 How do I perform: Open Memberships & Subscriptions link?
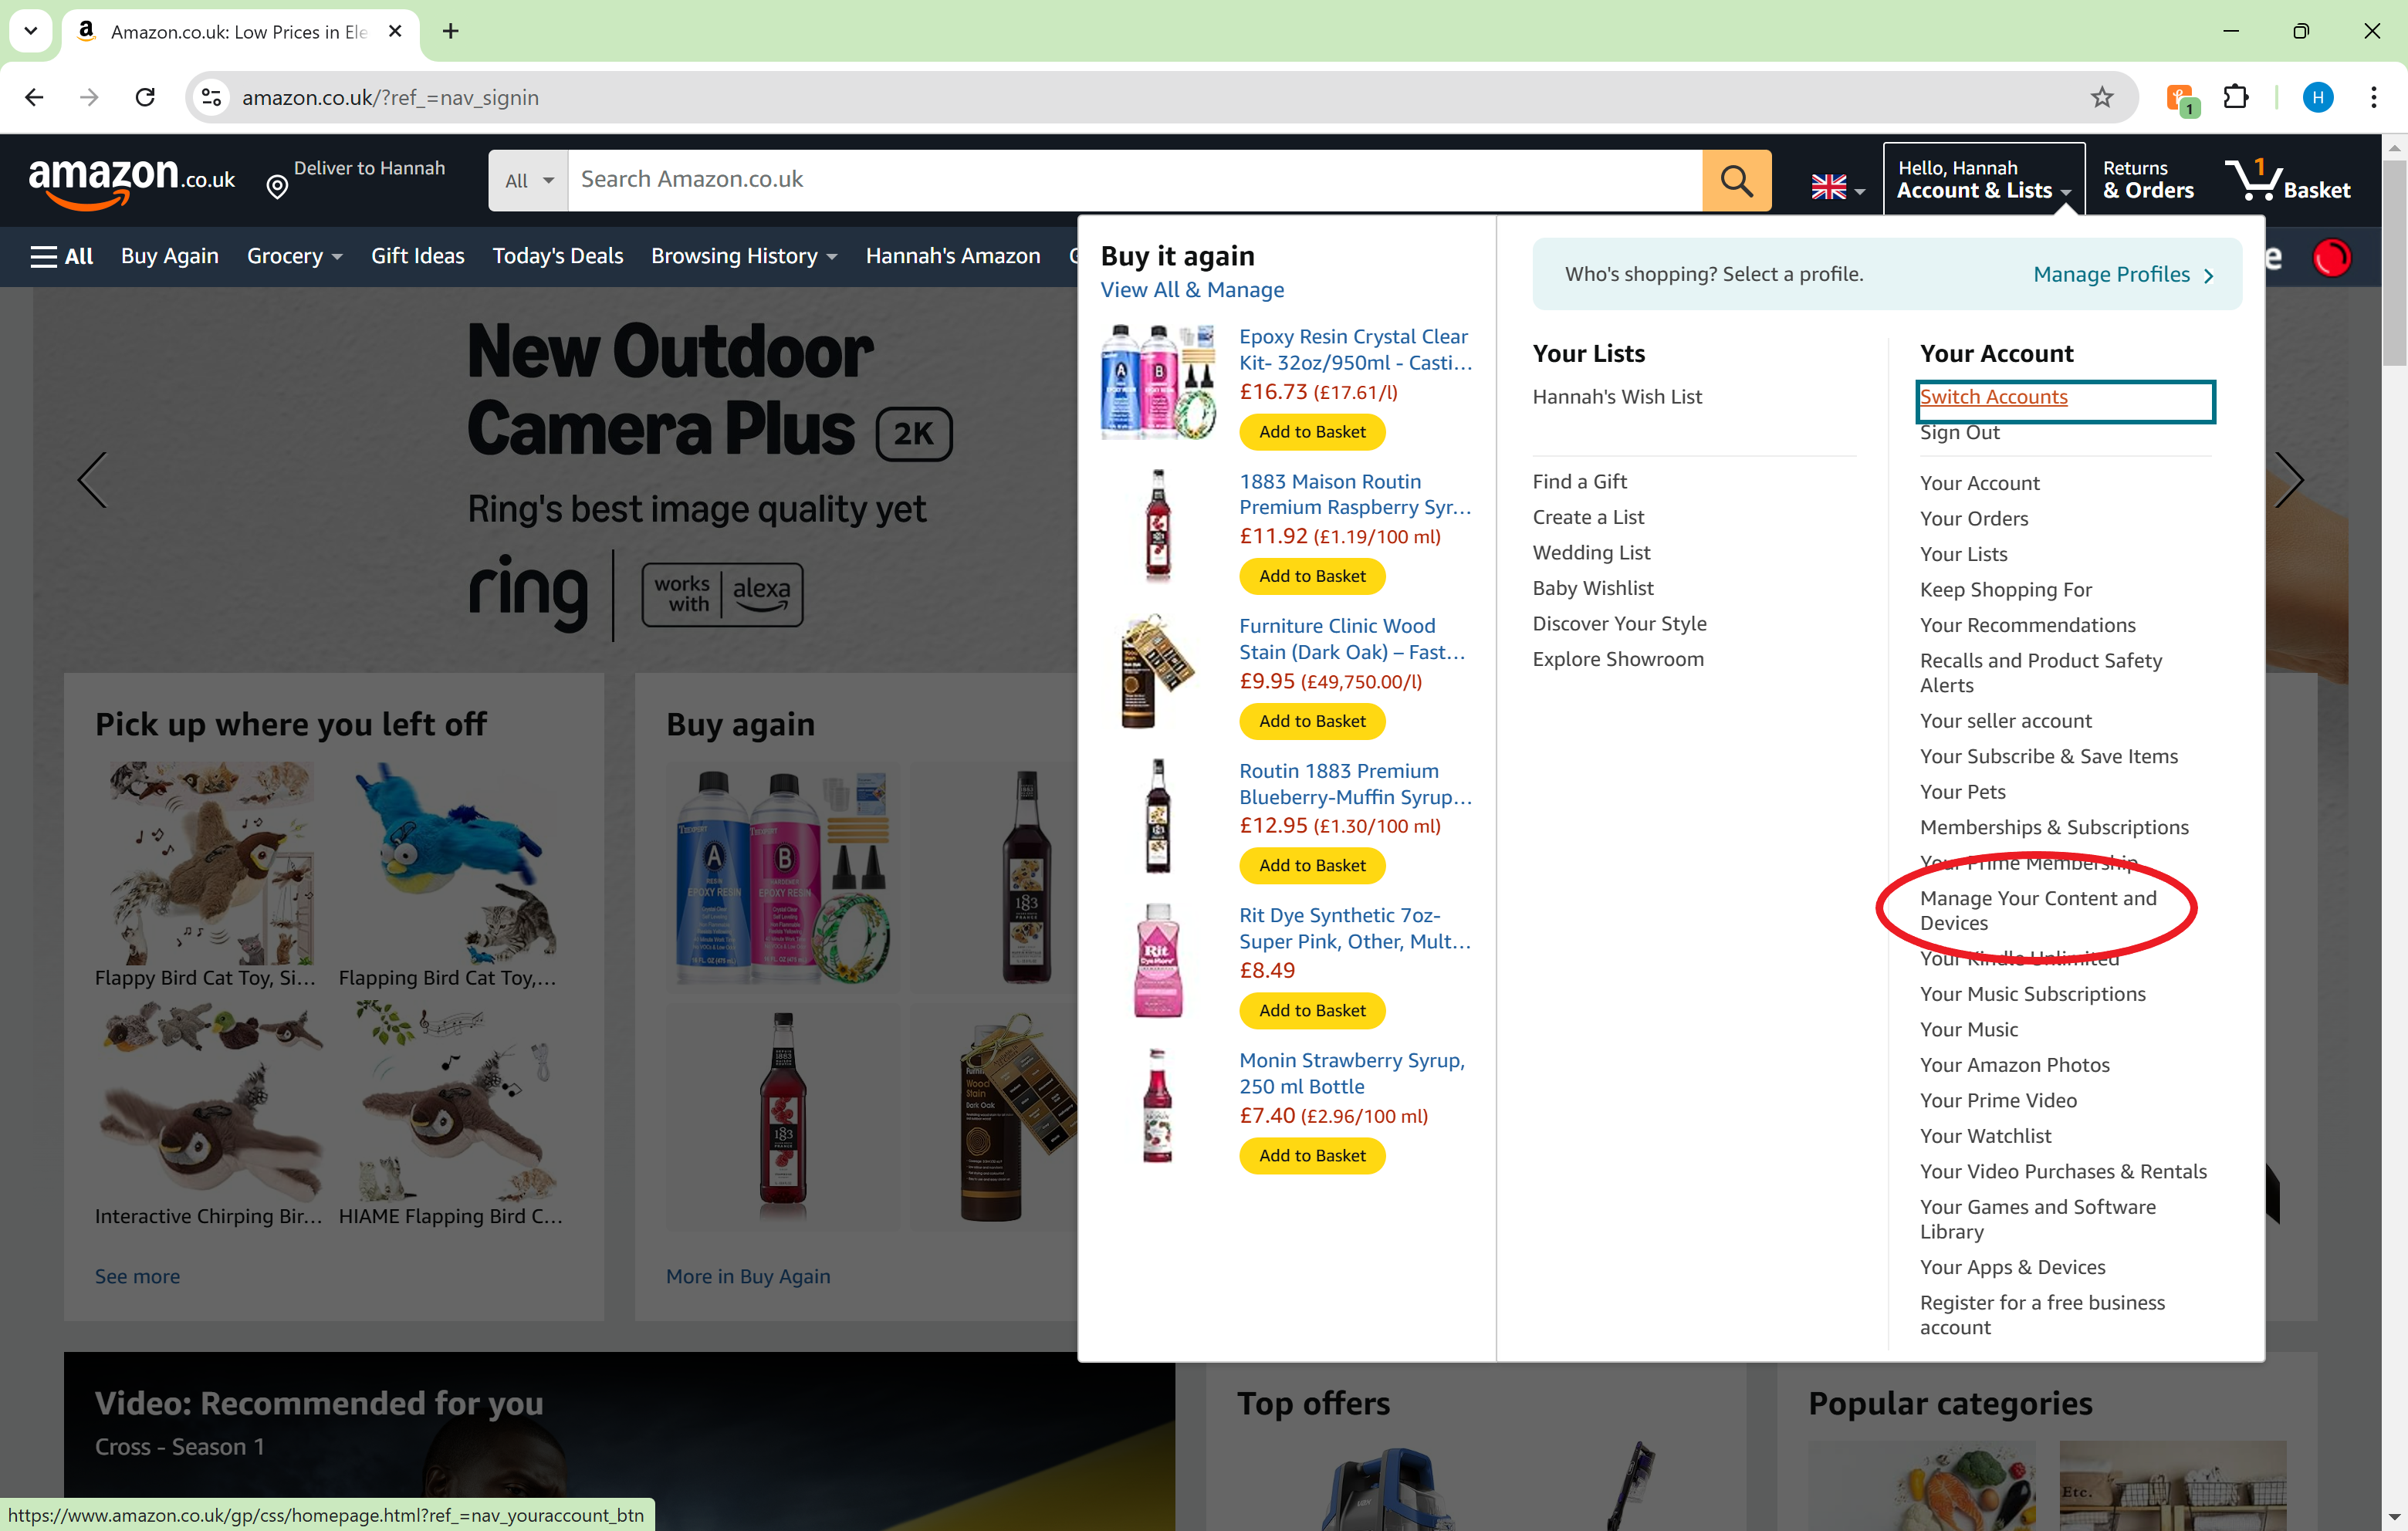[2054, 828]
